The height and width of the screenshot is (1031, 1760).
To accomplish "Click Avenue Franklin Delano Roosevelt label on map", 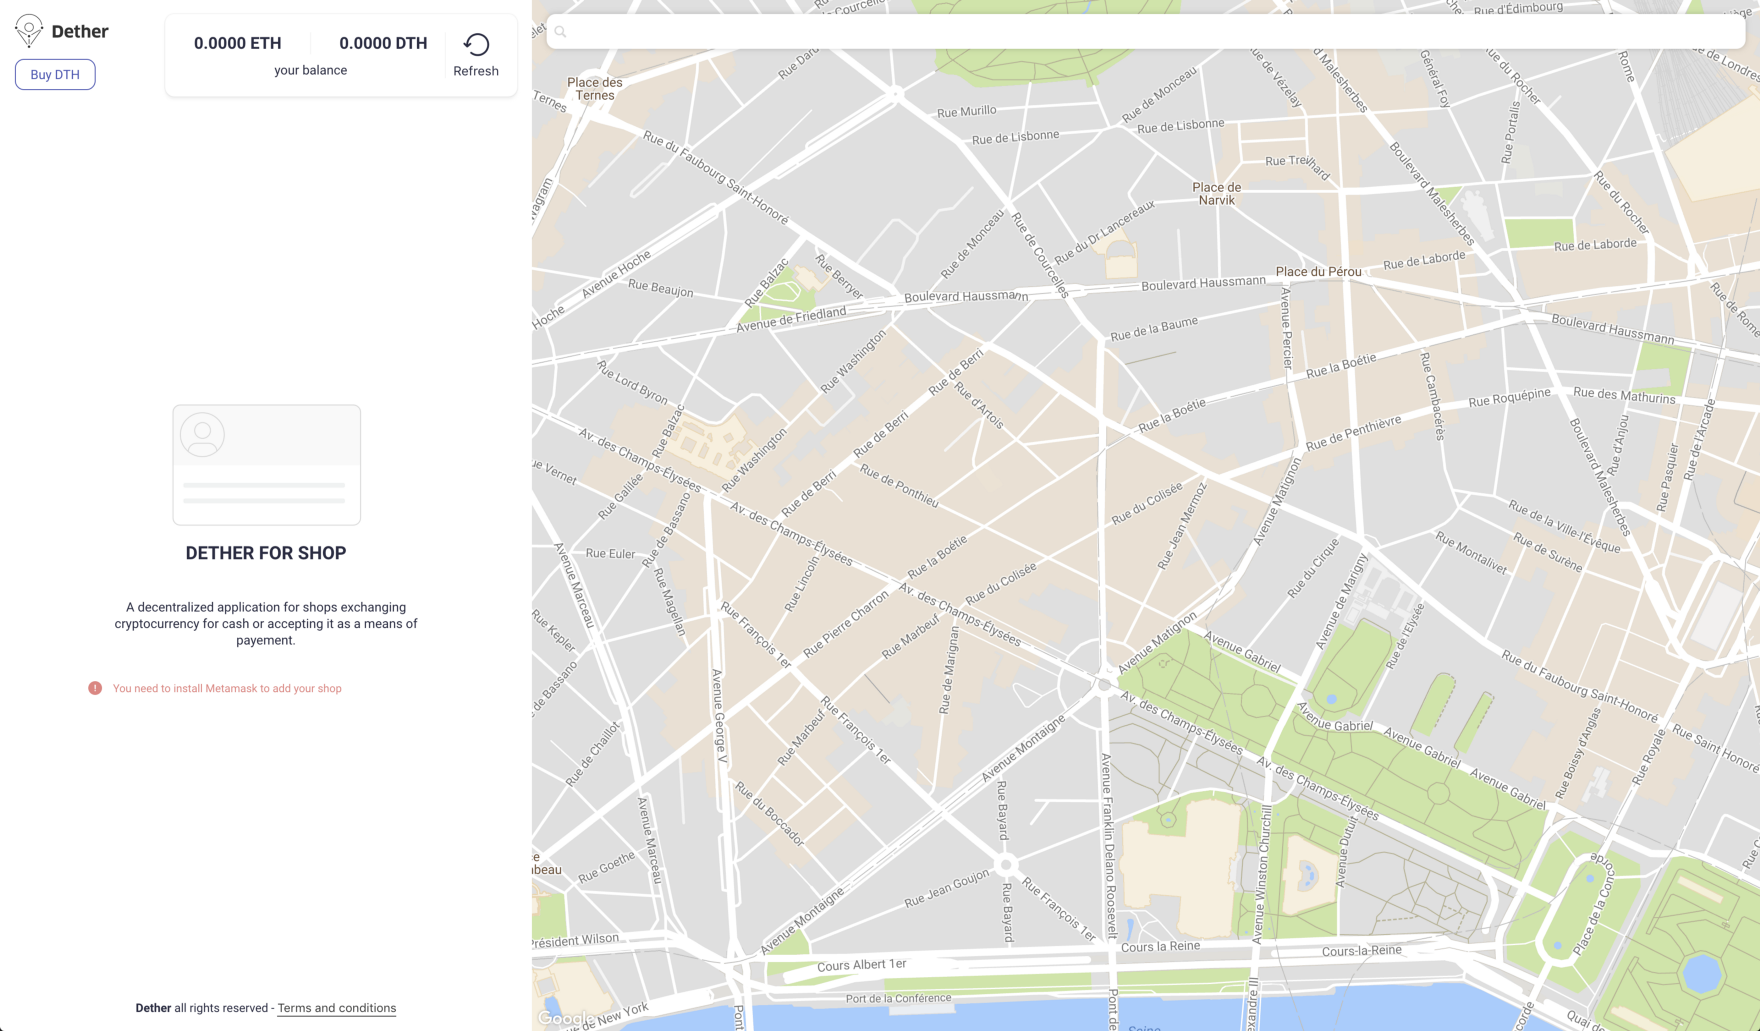I will [1108, 846].
